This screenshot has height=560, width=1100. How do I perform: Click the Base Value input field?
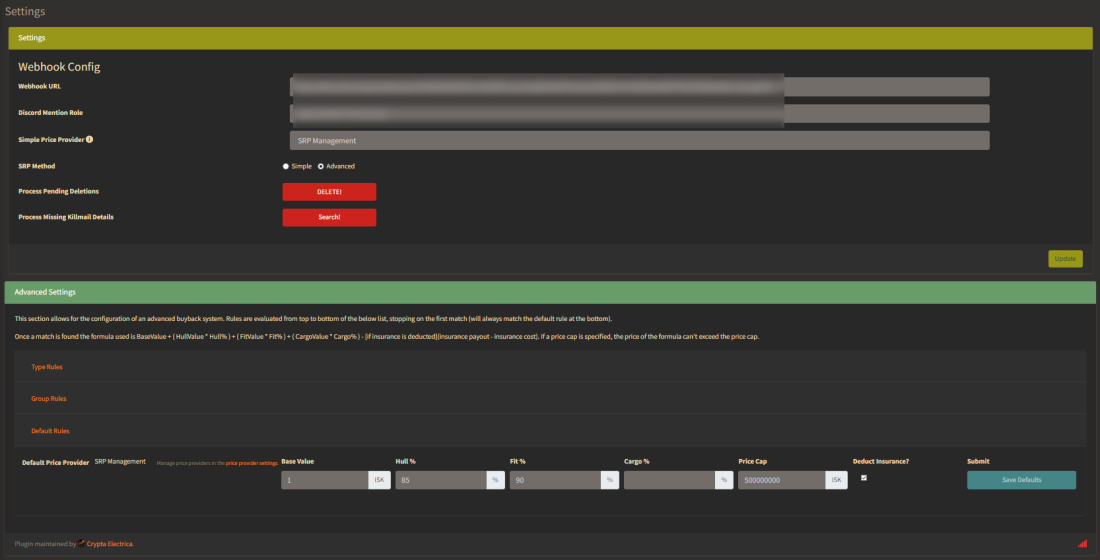tap(324, 480)
